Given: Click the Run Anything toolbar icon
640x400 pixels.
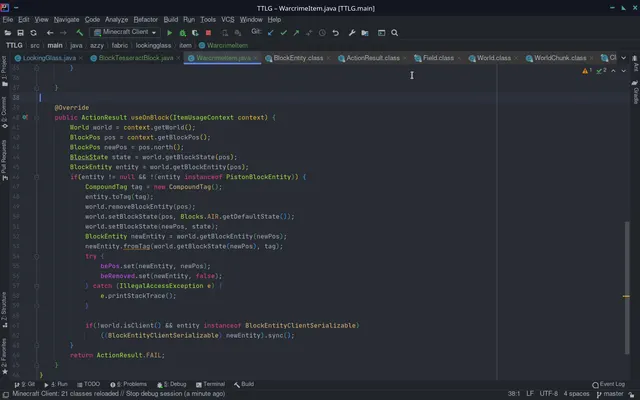Looking at the screenshot, I should pyautogui.click(x=381, y=33).
